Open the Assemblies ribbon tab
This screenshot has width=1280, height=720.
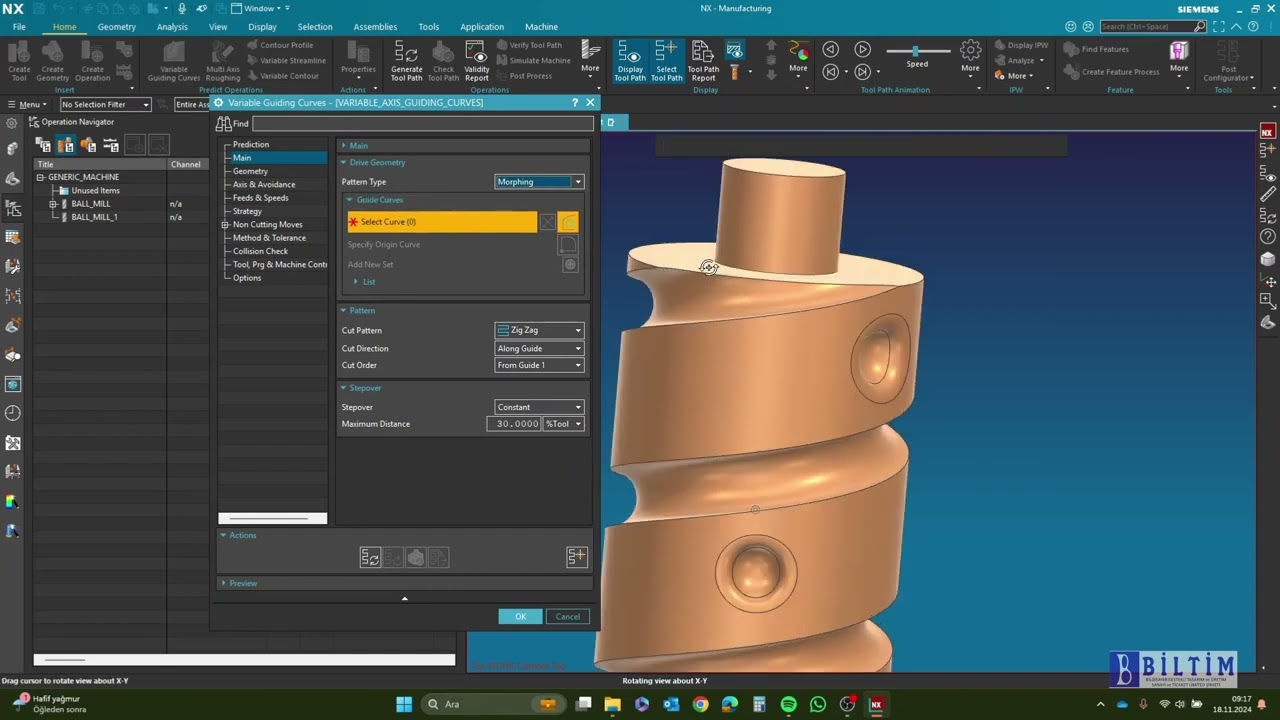tap(375, 27)
